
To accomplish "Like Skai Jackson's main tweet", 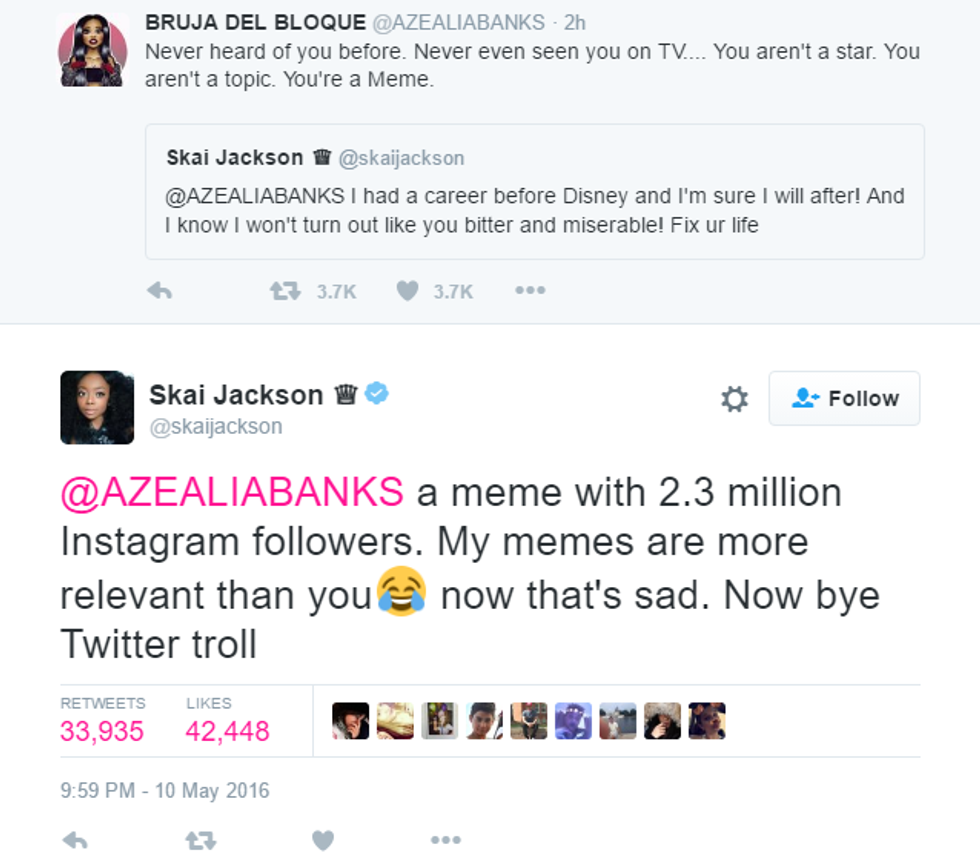I will click(x=322, y=841).
